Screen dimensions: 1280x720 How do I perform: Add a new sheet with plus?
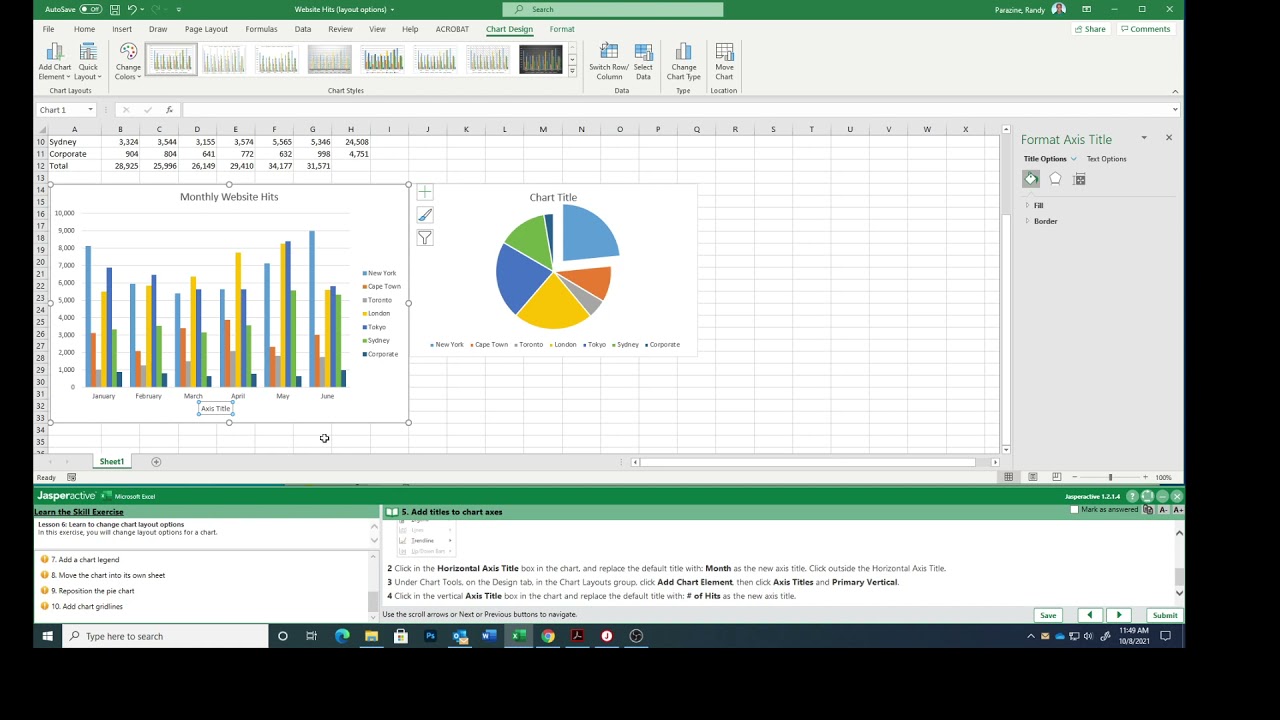click(156, 462)
